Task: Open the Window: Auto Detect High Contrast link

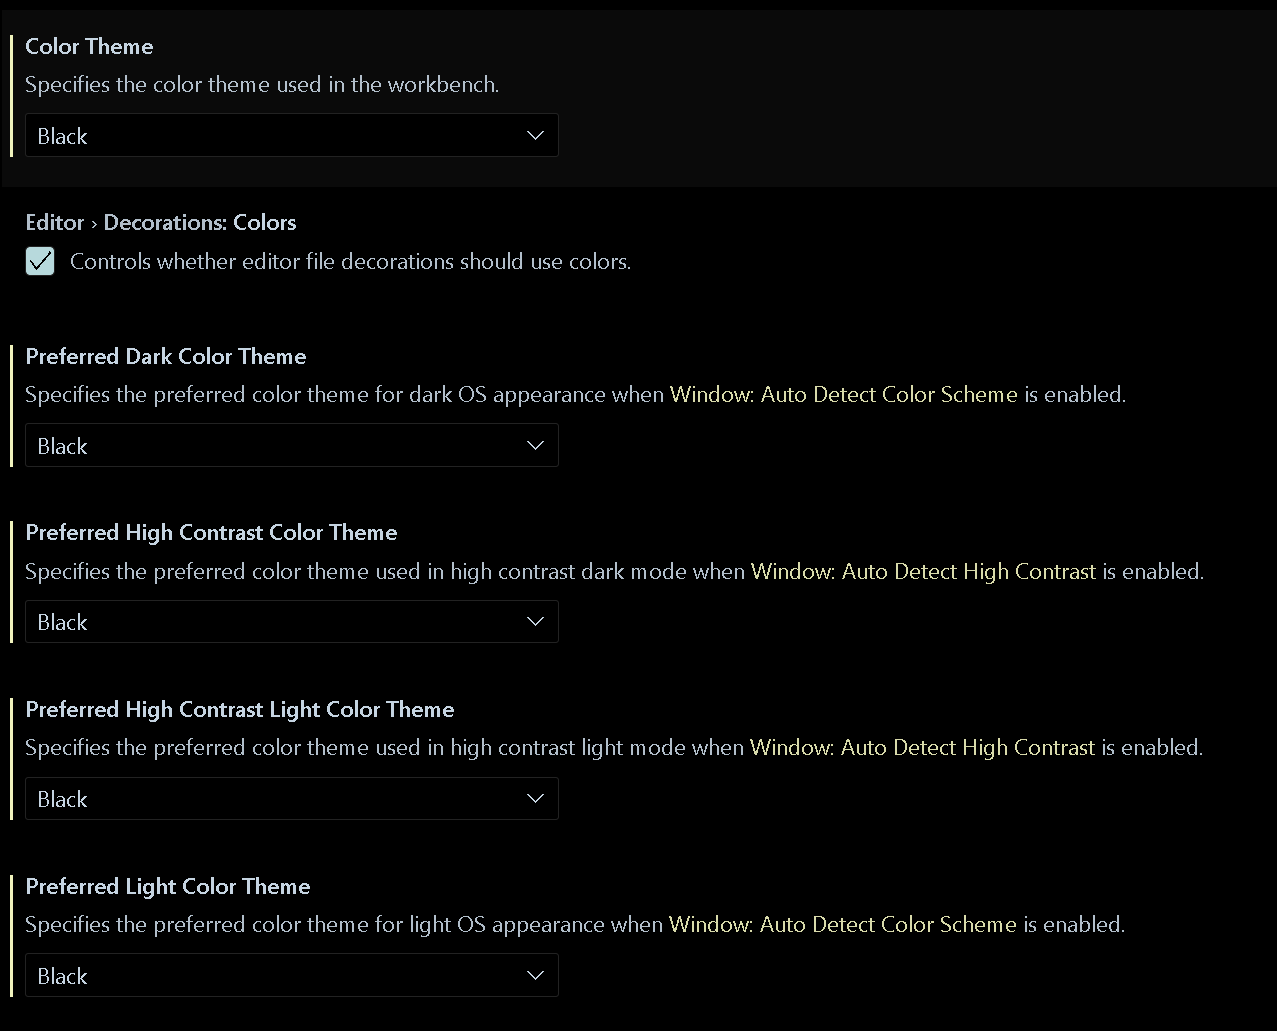Action: [x=923, y=571]
